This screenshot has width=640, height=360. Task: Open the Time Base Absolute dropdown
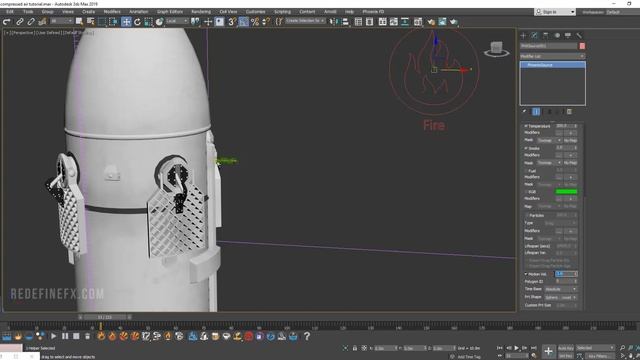coord(561,289)
